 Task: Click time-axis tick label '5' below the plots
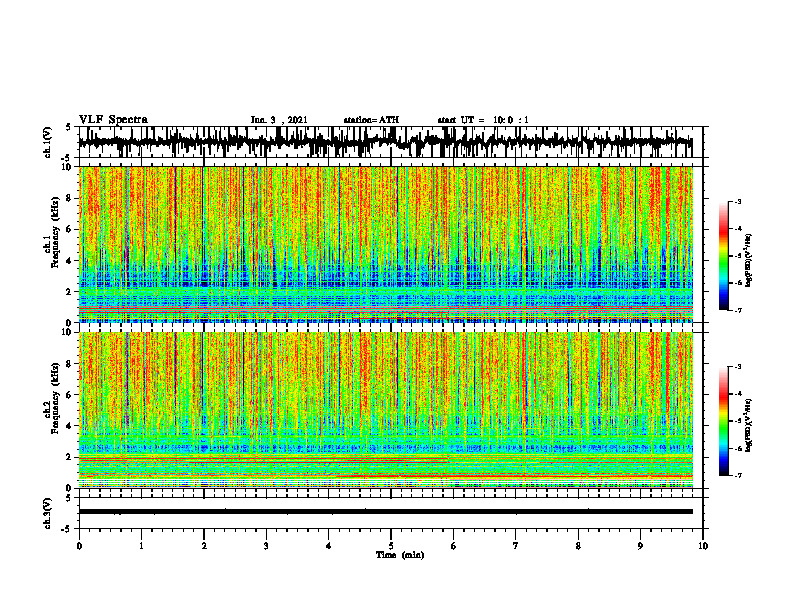point(391,546)
